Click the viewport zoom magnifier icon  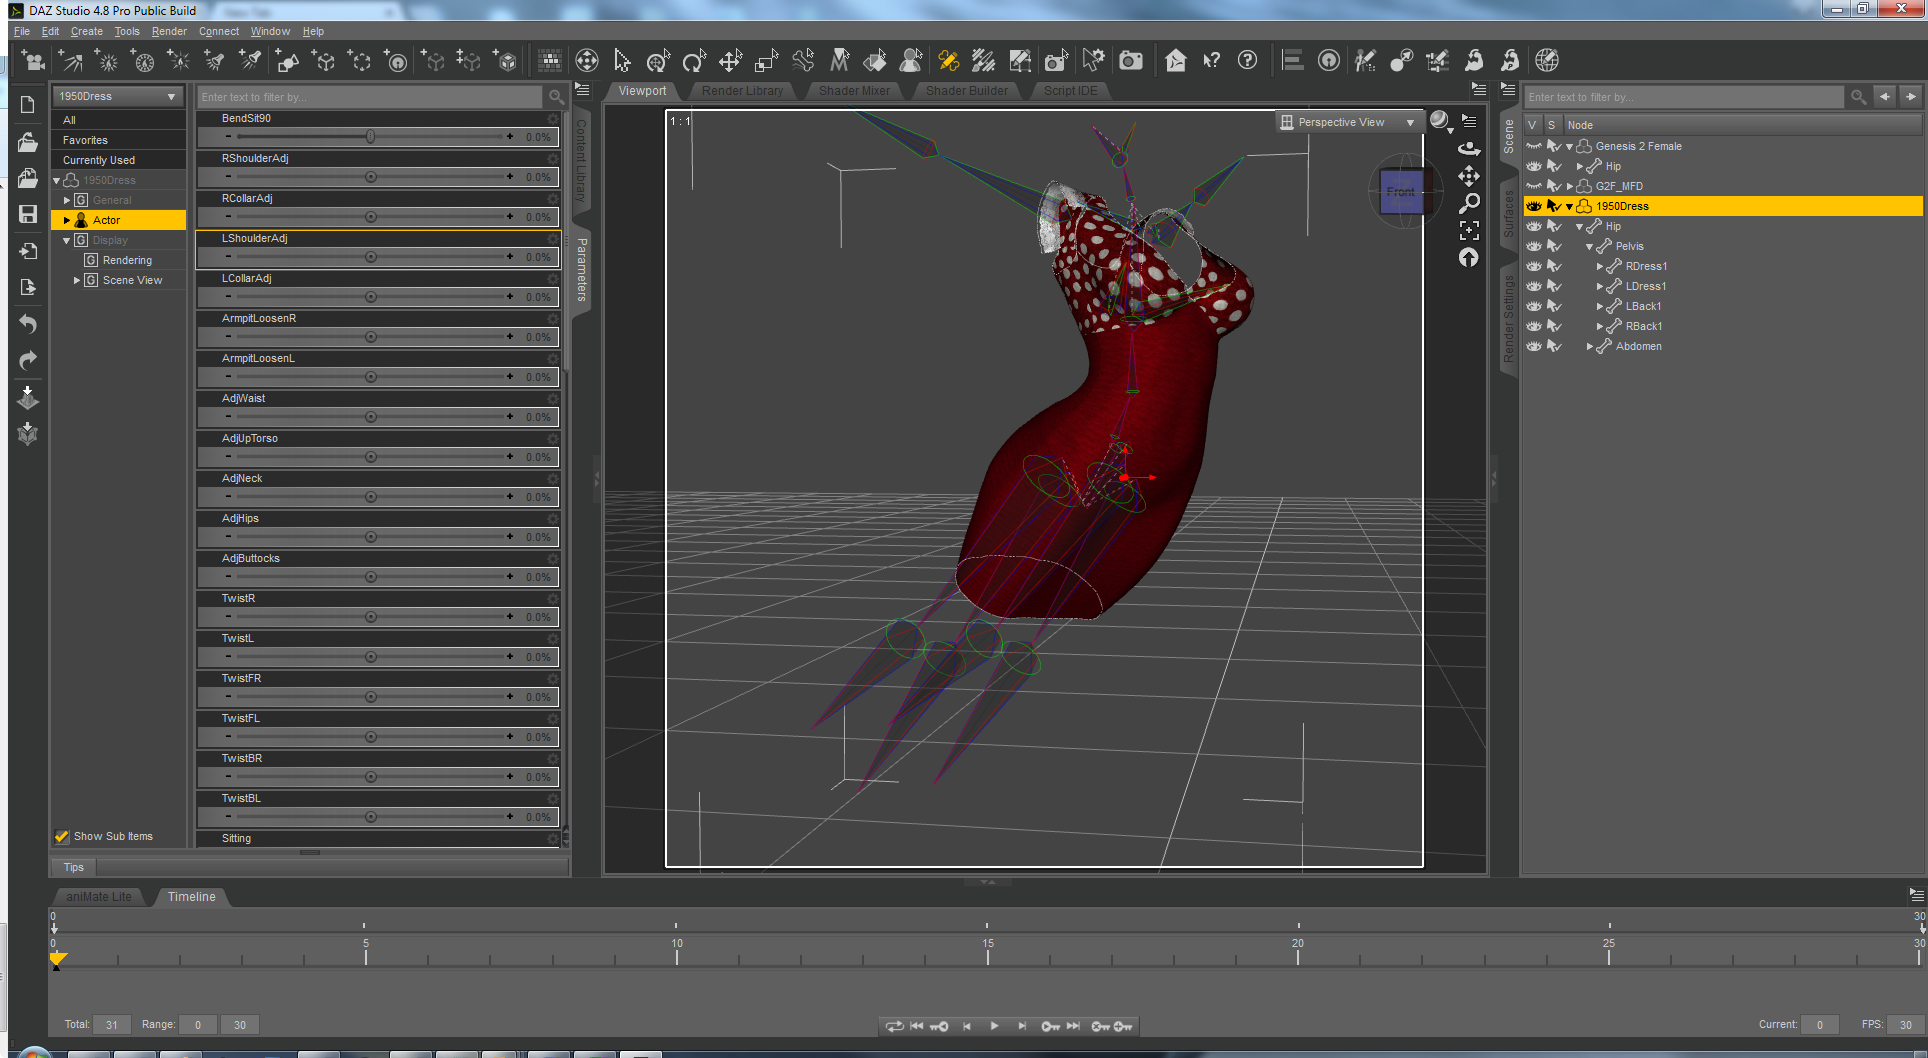(1468, 204)
